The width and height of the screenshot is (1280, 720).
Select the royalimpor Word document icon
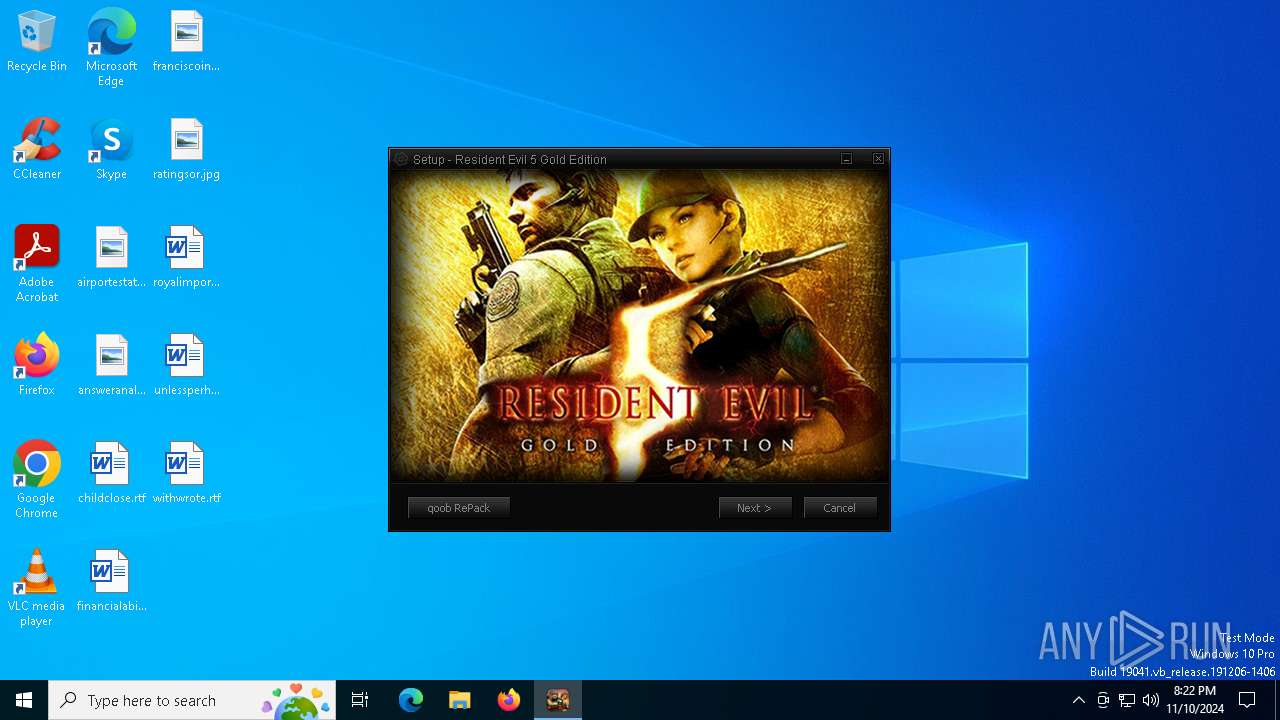pos(186,257)
